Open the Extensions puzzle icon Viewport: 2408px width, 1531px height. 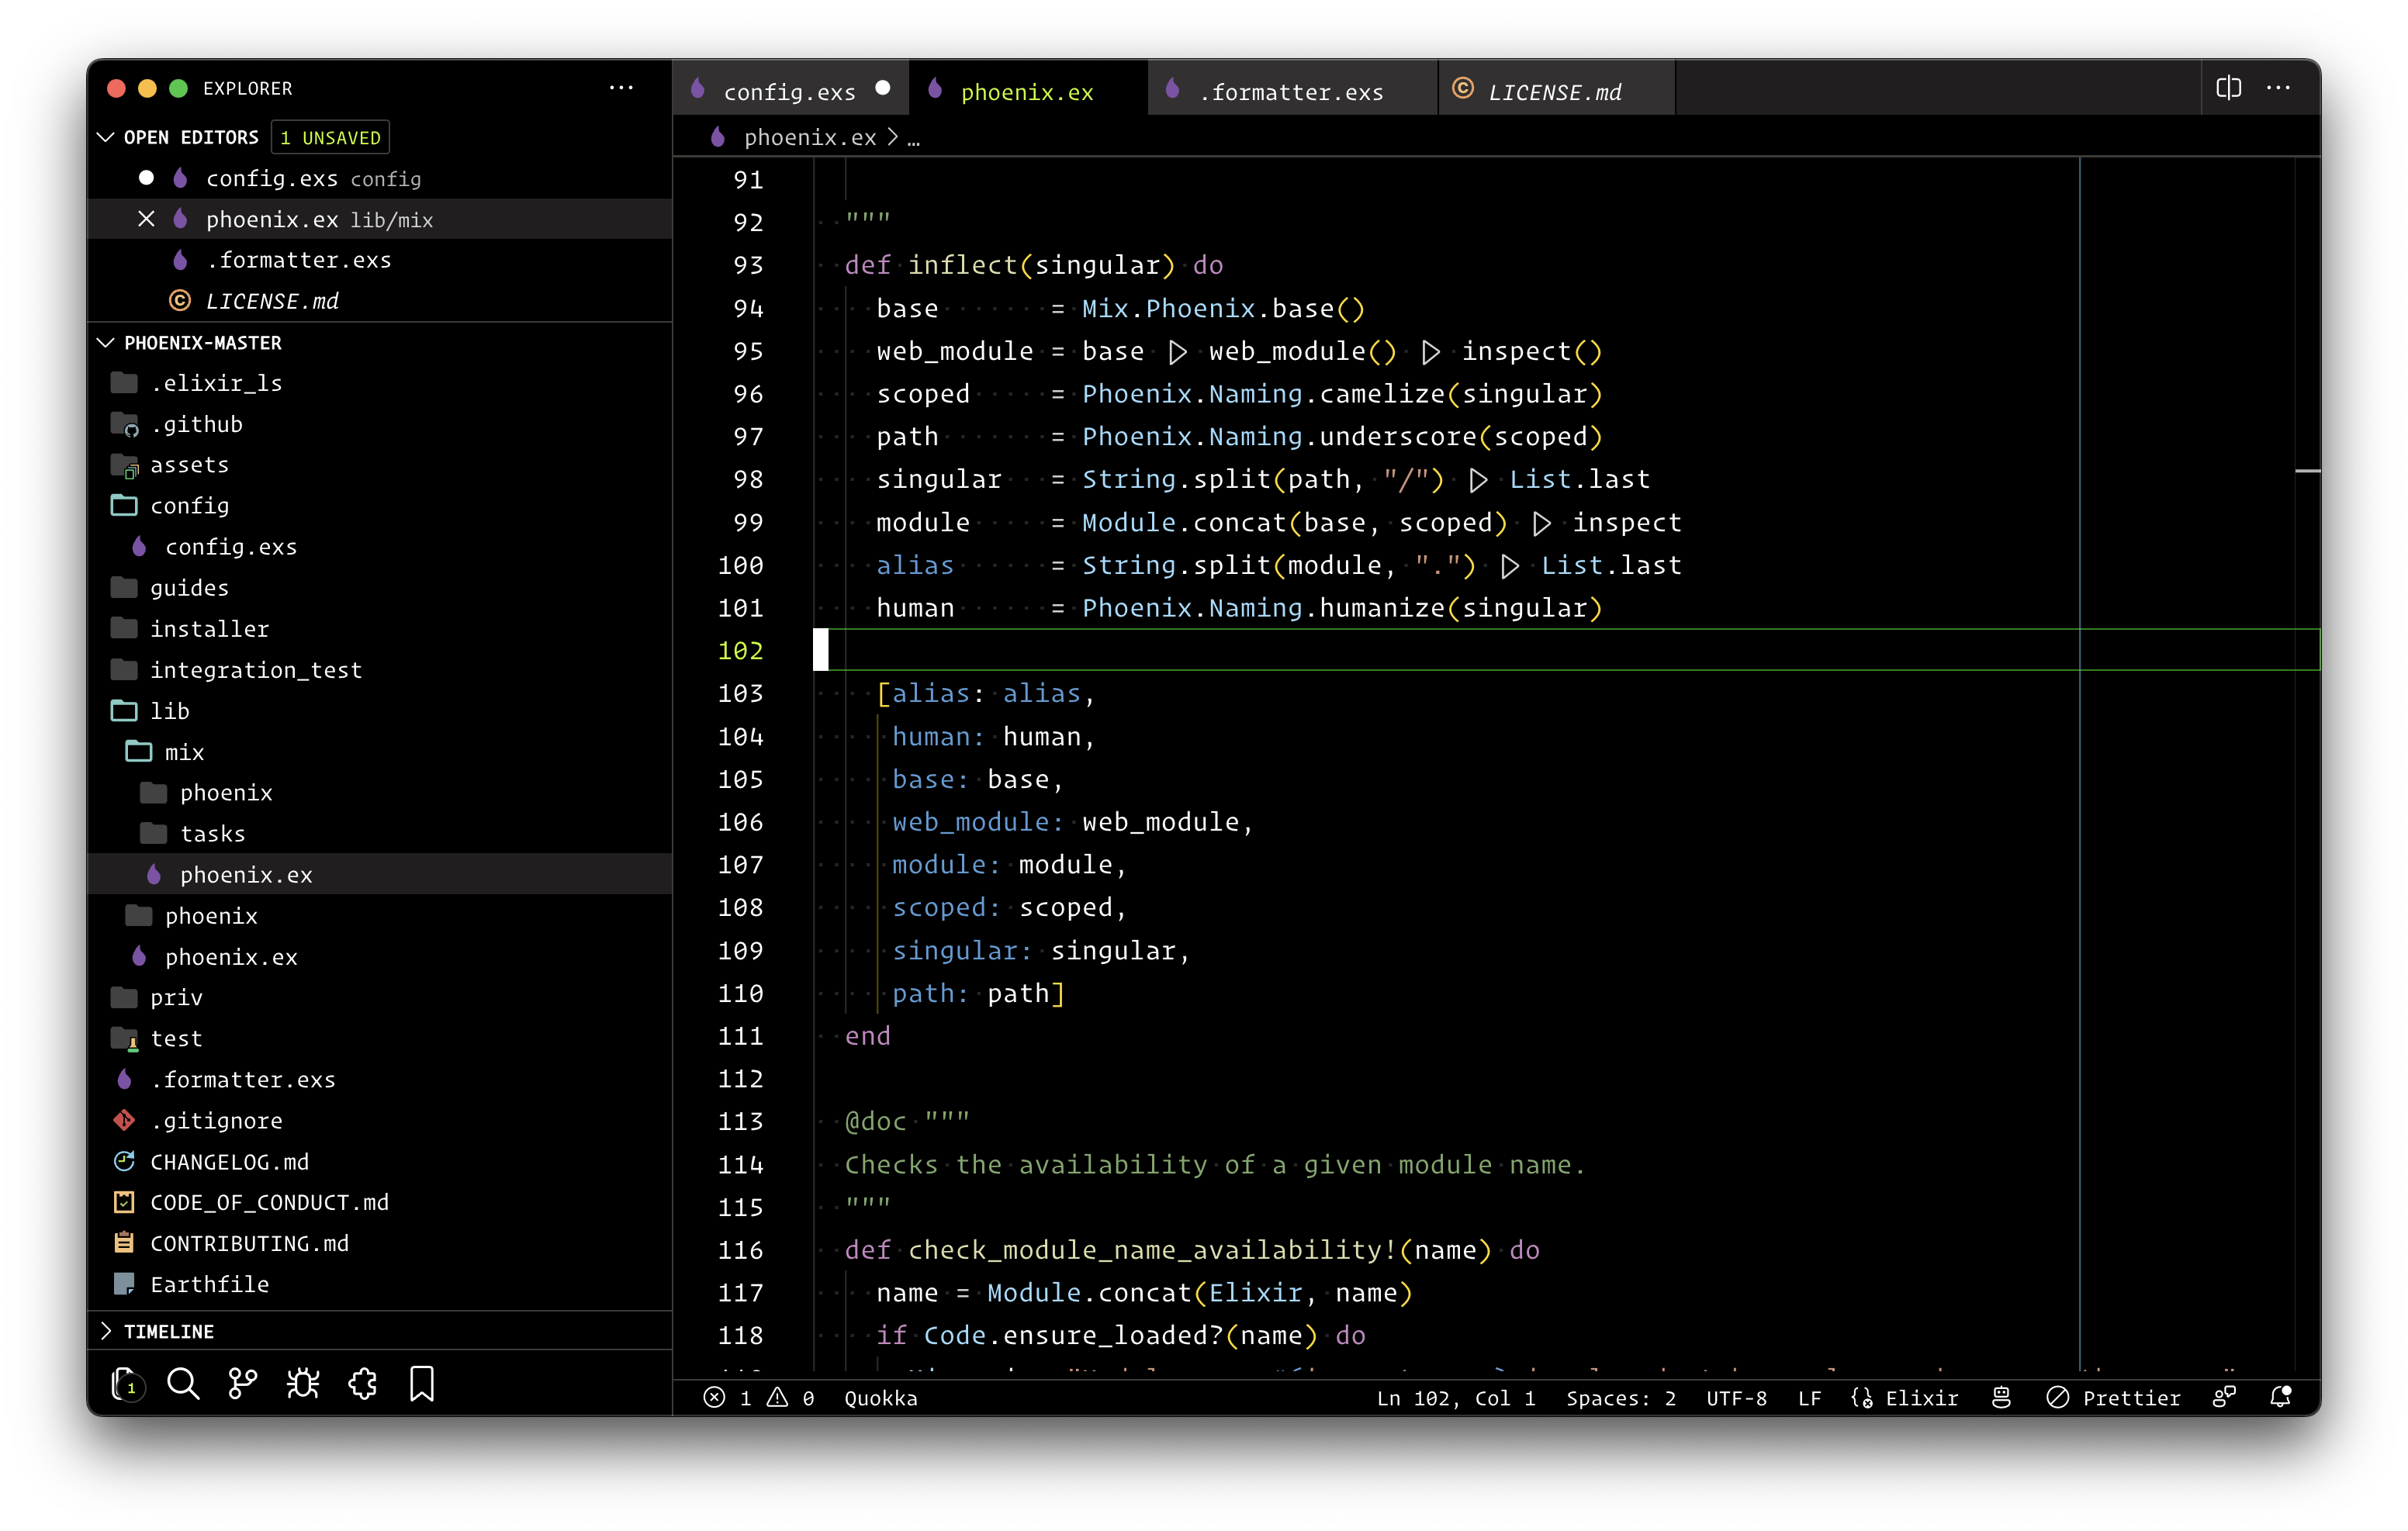tap(363, 1384)
